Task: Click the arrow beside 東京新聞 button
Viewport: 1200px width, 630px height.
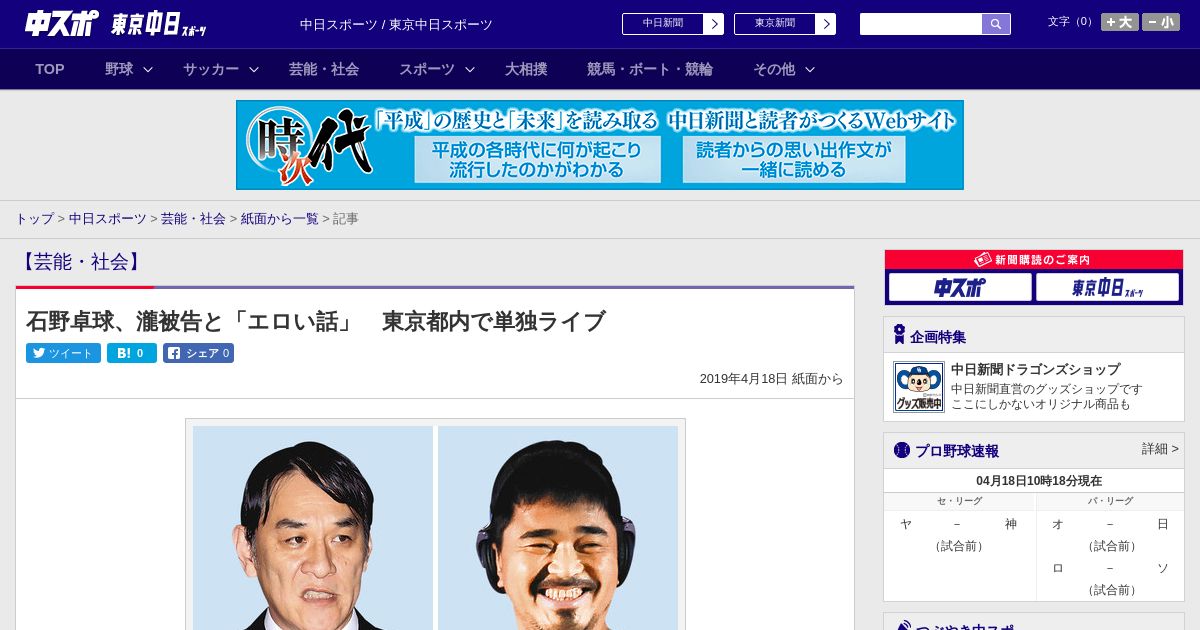Action: [826, 24]
